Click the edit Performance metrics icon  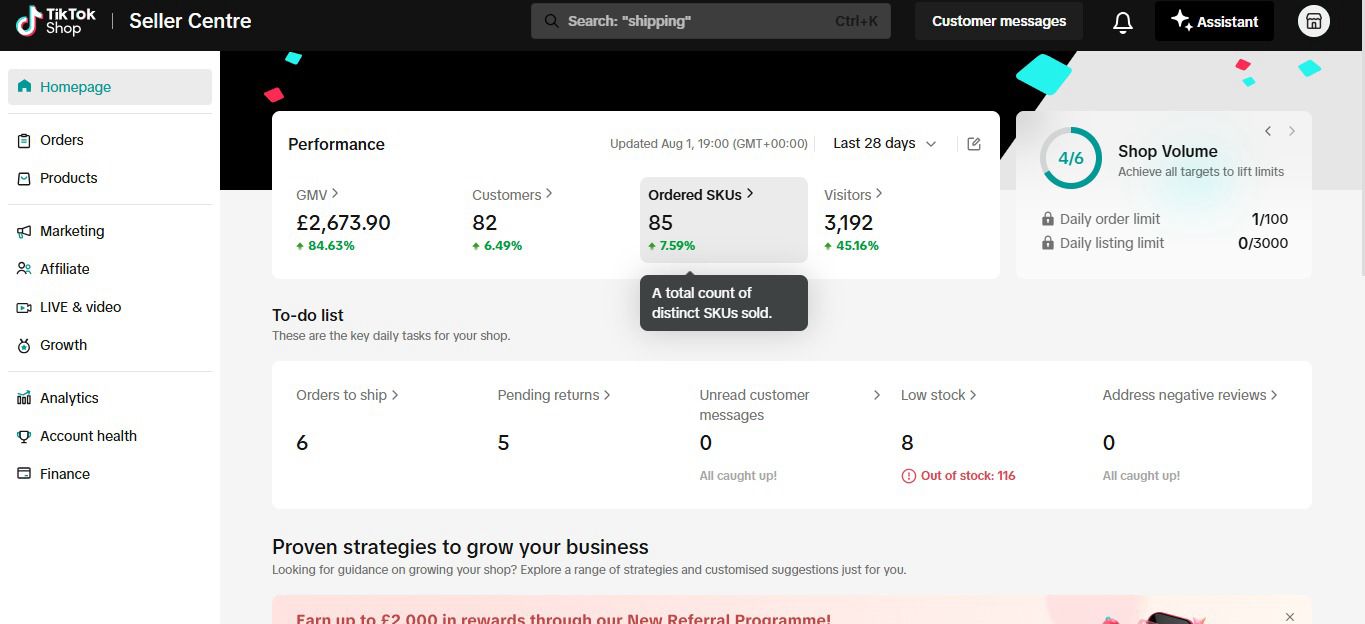pos(974,144)
